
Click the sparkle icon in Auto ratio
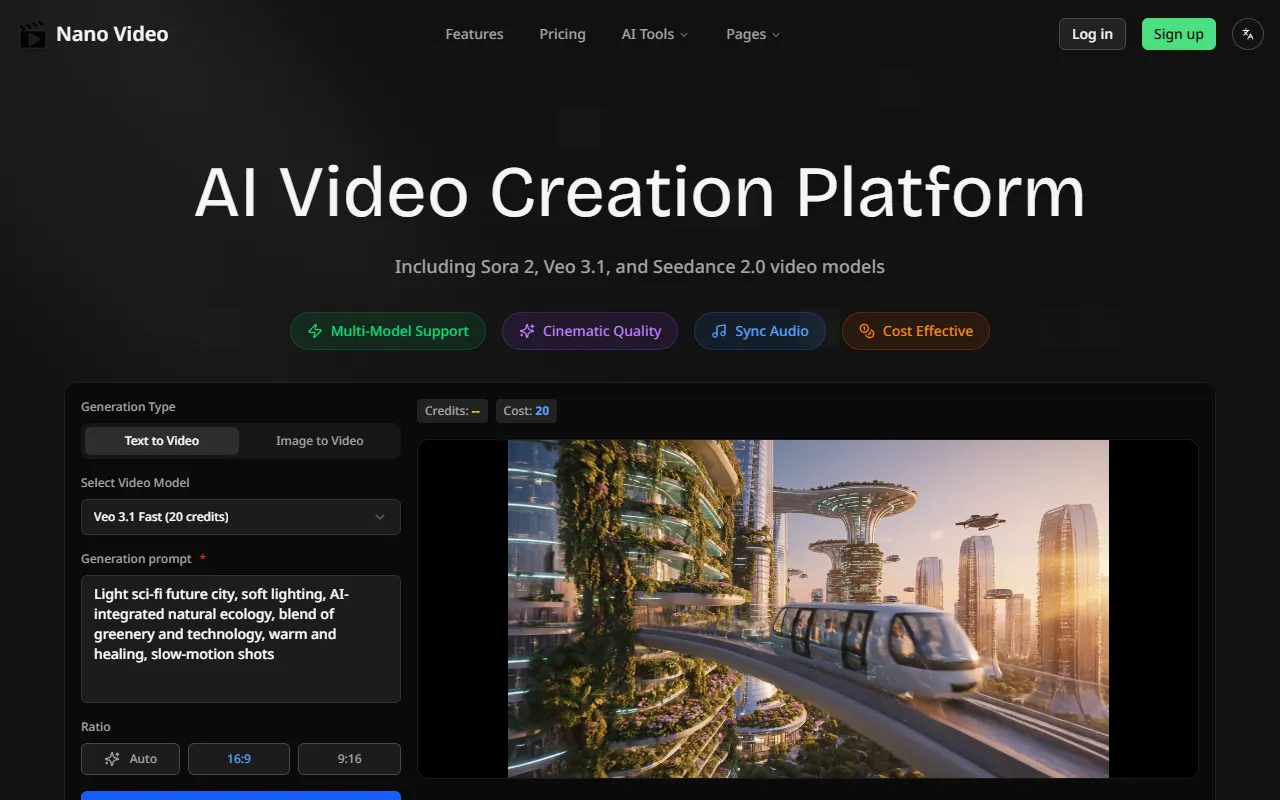(x=112, y=759)
